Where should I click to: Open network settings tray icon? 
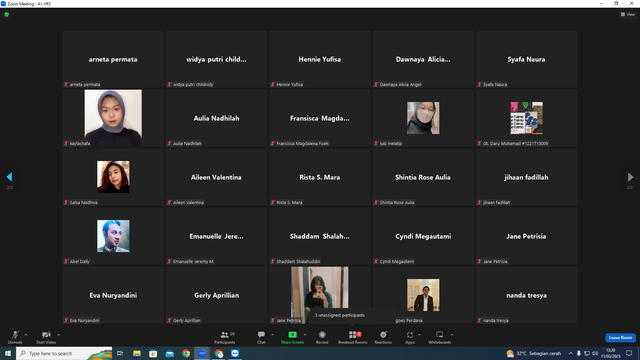587,353
